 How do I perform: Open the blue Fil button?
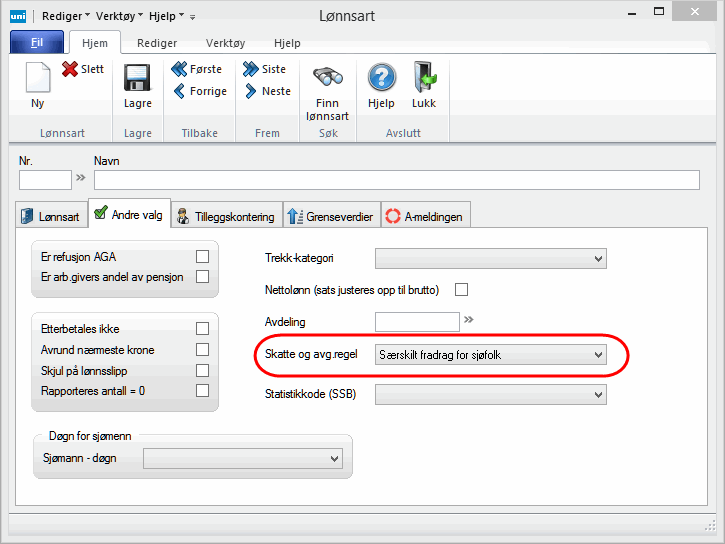(37, 43)
